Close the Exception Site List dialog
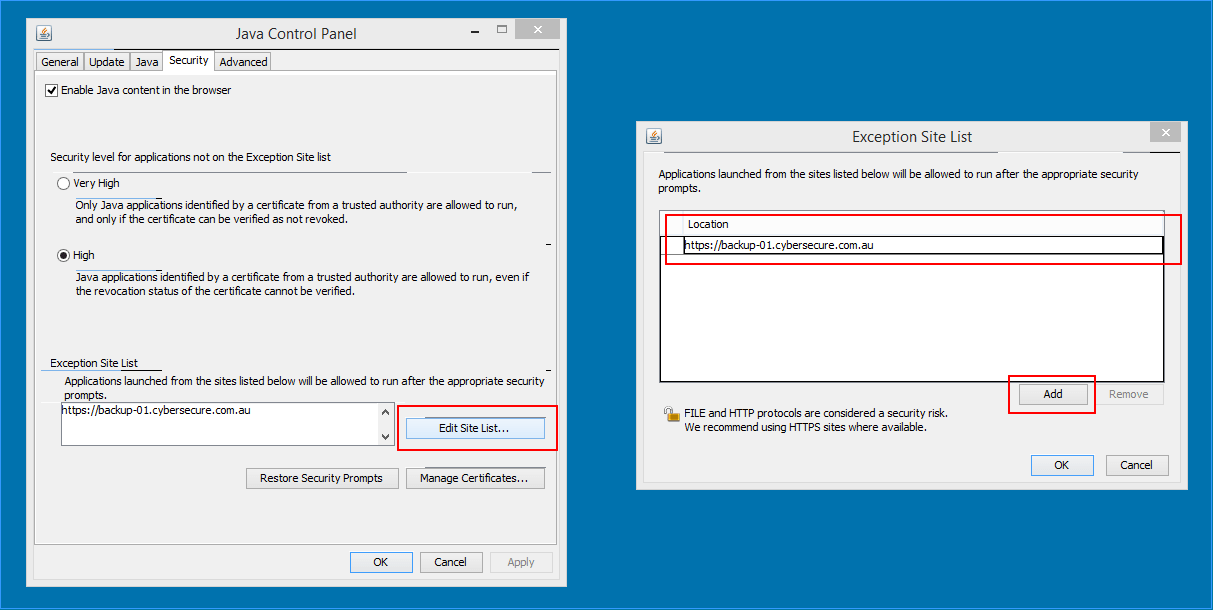 [1164, 132]
